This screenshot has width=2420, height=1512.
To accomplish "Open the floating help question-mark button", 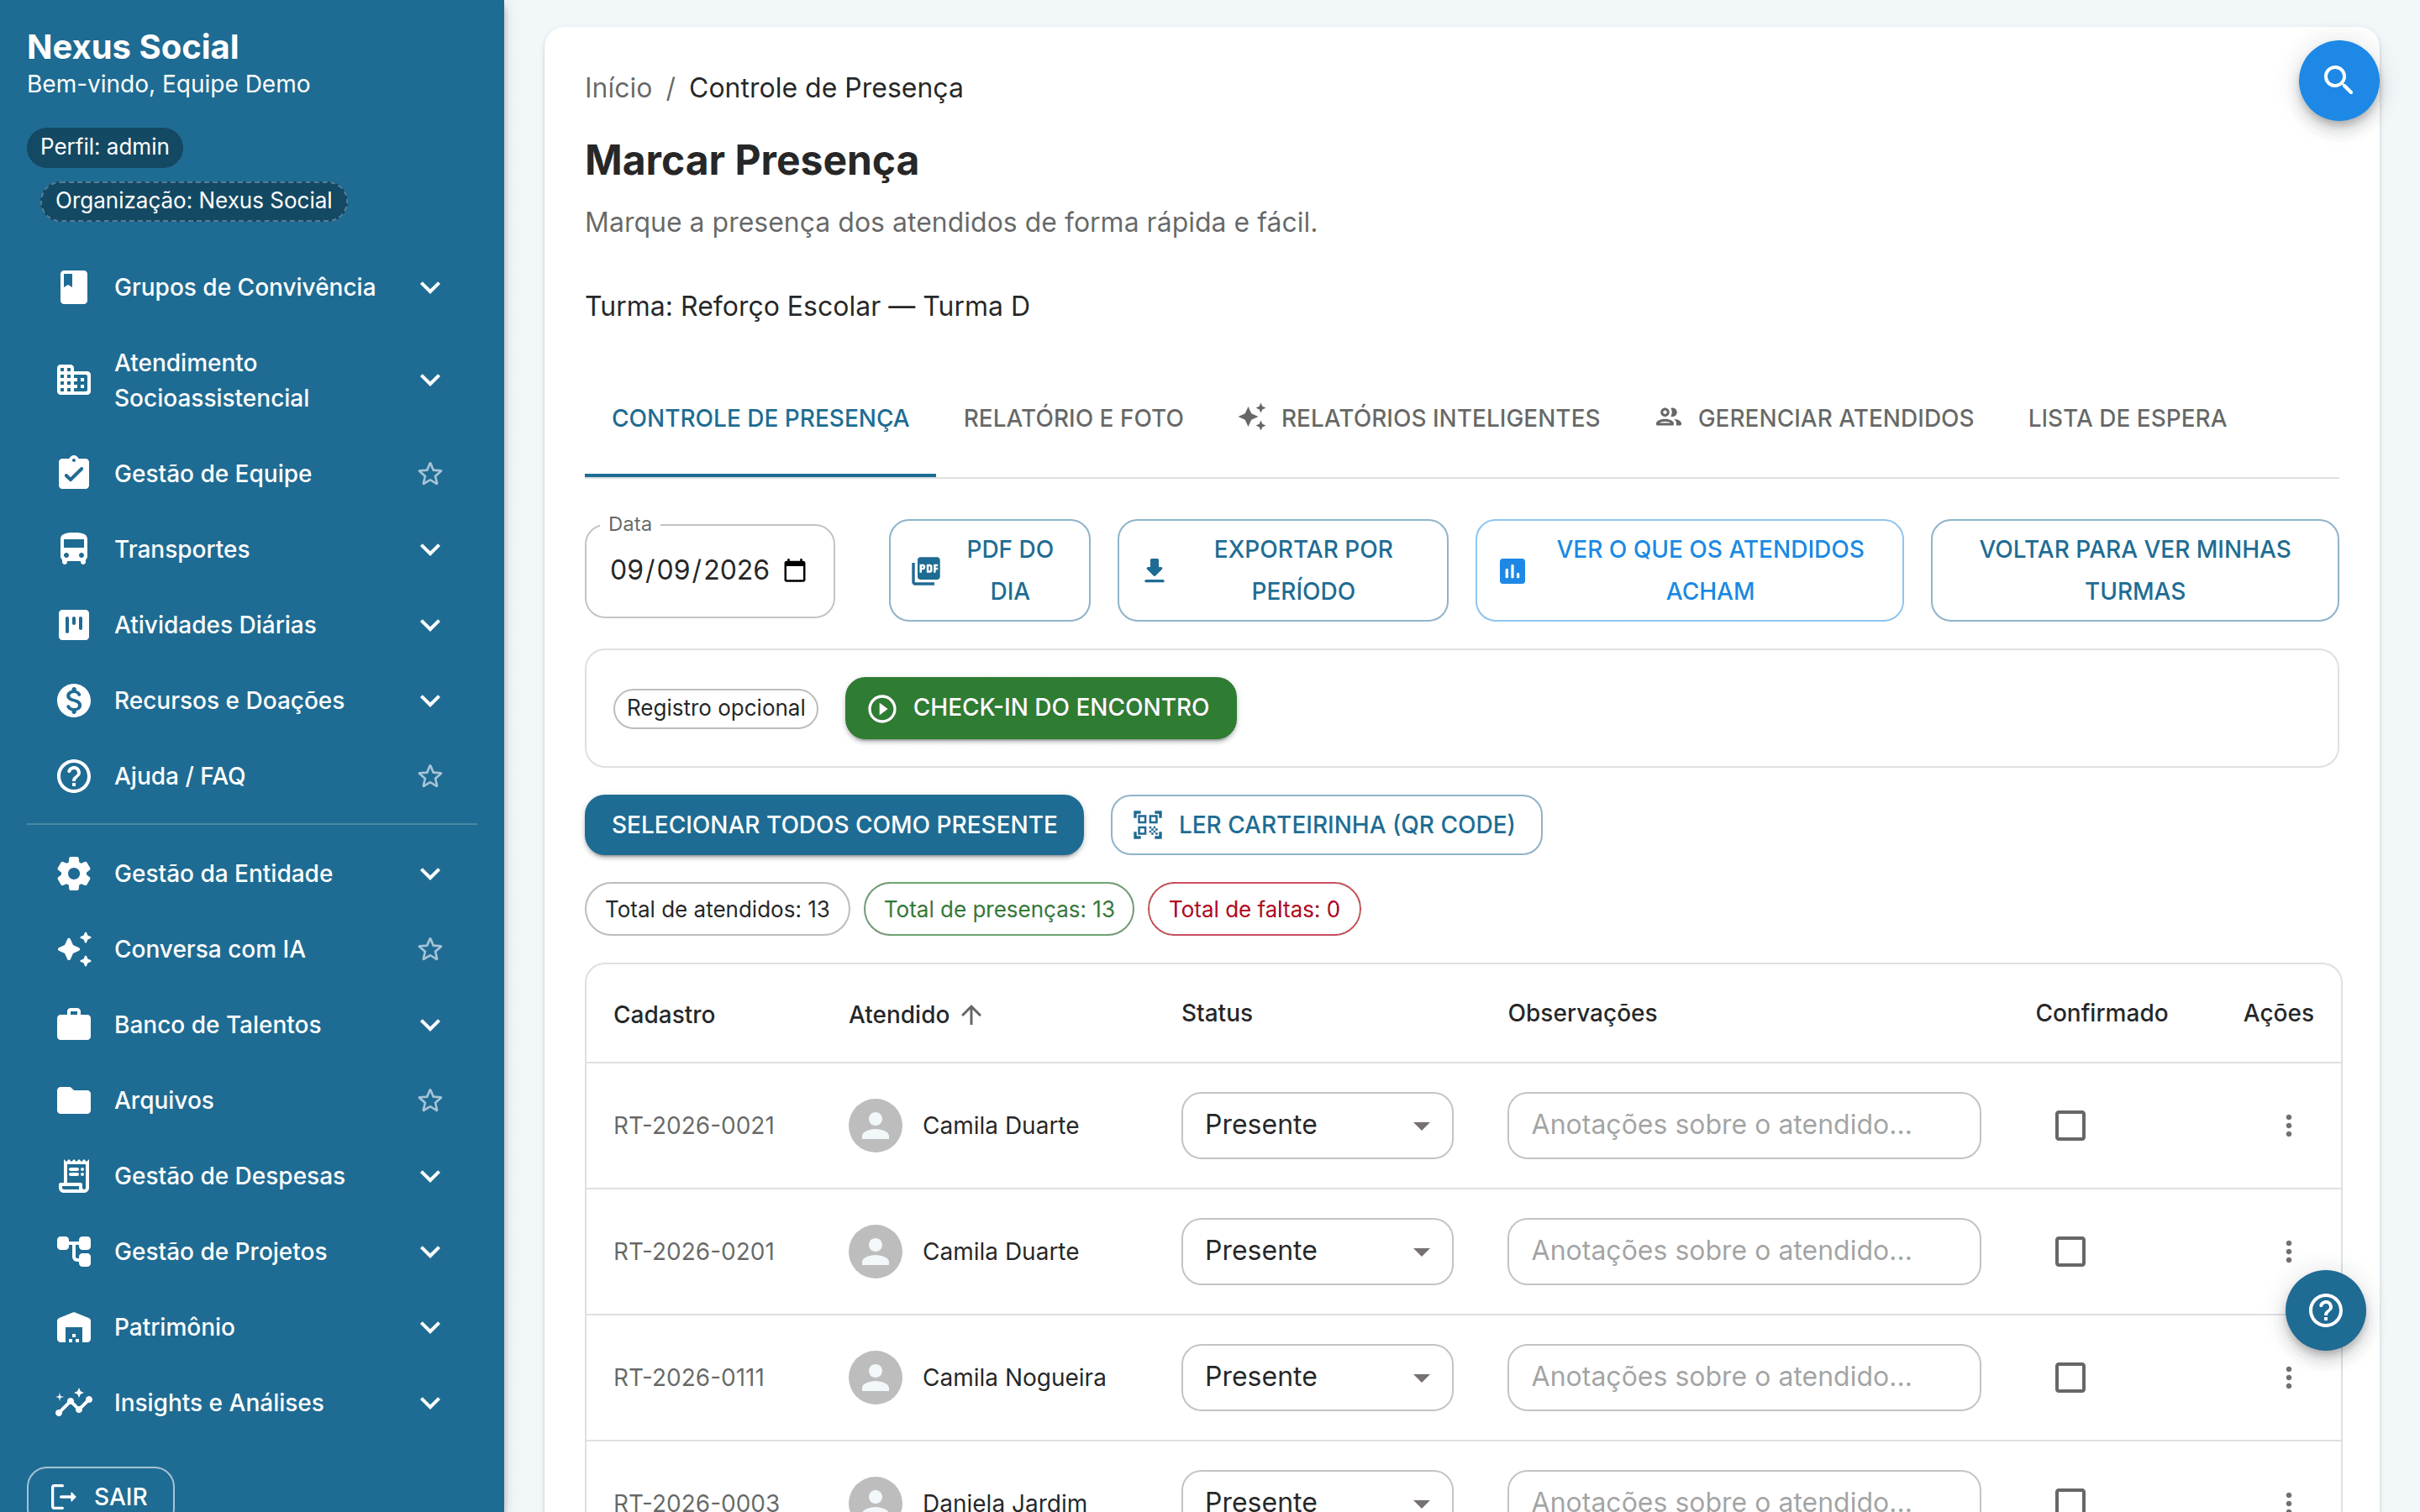I will 2324,1310.
